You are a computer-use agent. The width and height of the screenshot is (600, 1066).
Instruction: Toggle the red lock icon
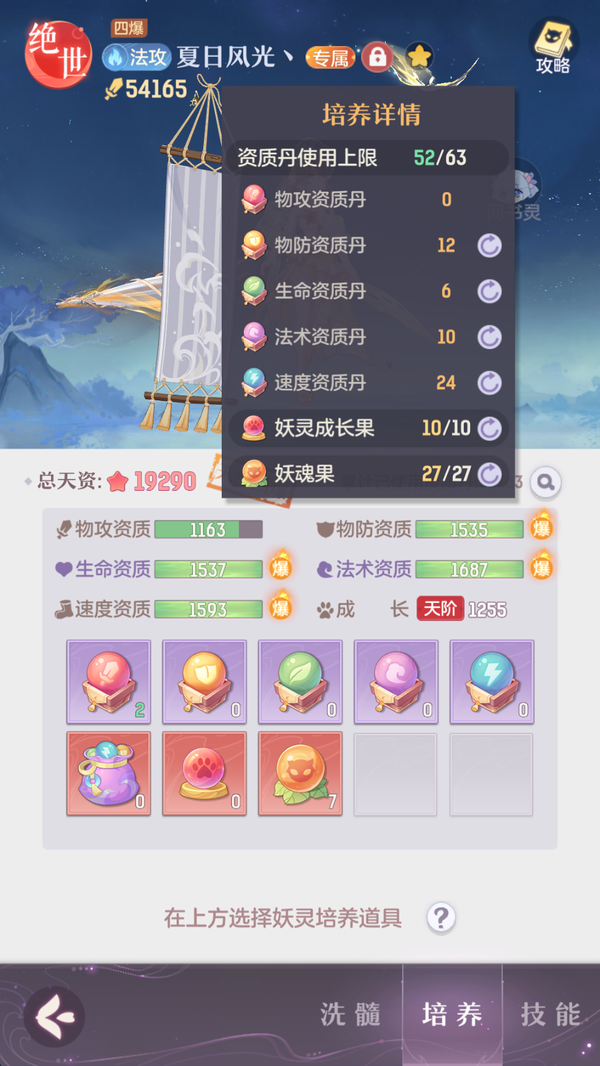click(377, 57)
